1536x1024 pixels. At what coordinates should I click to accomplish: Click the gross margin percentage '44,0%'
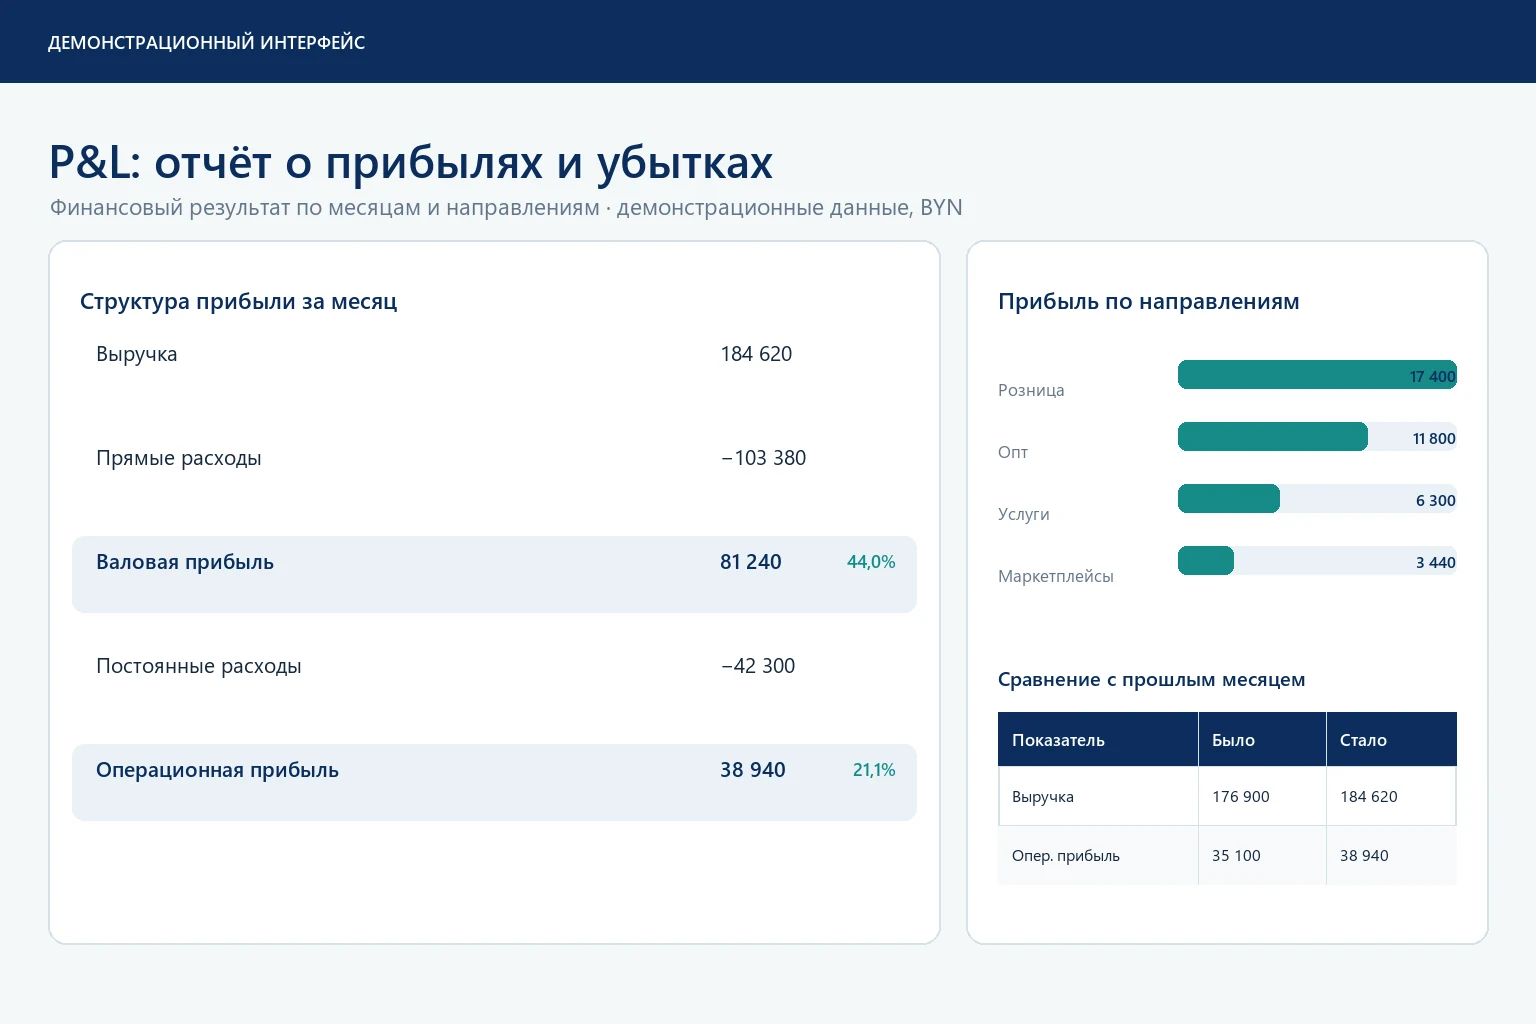pos(871,562)
